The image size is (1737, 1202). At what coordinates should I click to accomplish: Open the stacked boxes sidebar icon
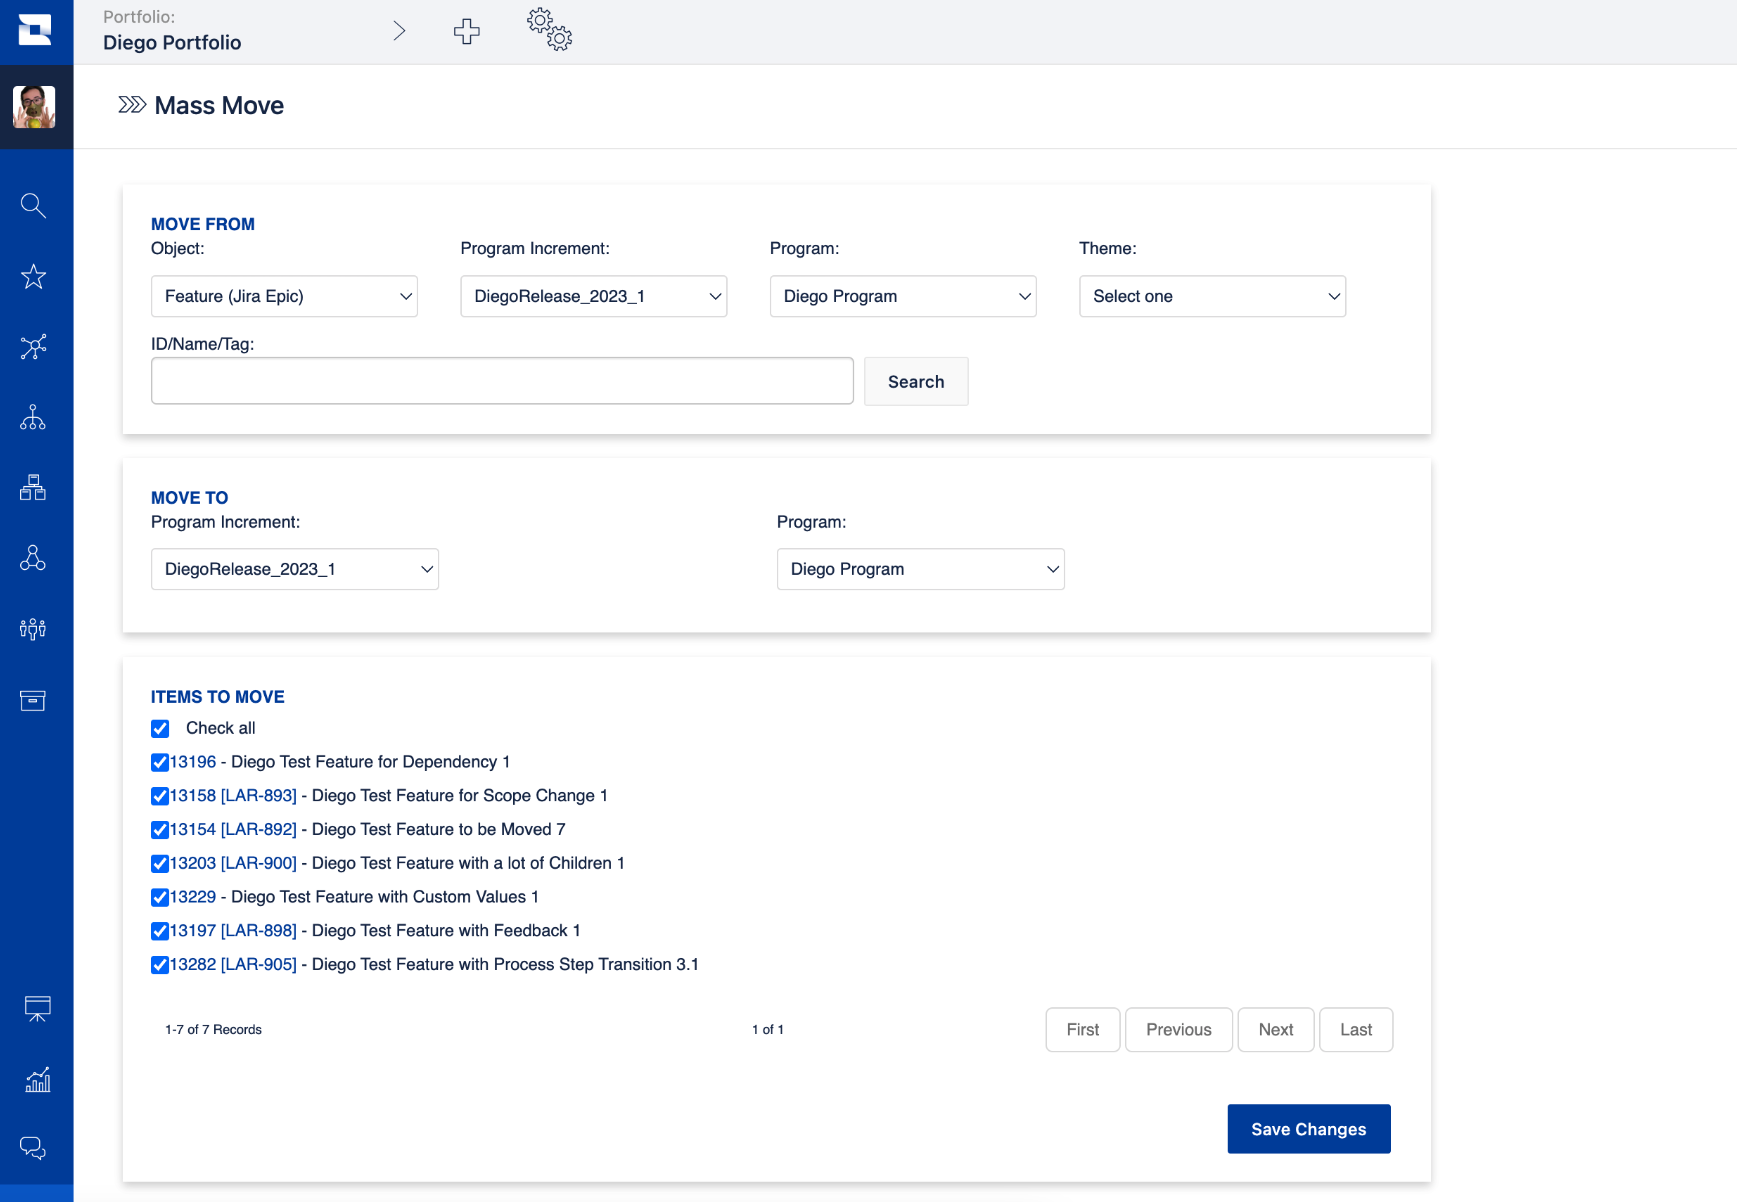[33, 488]
